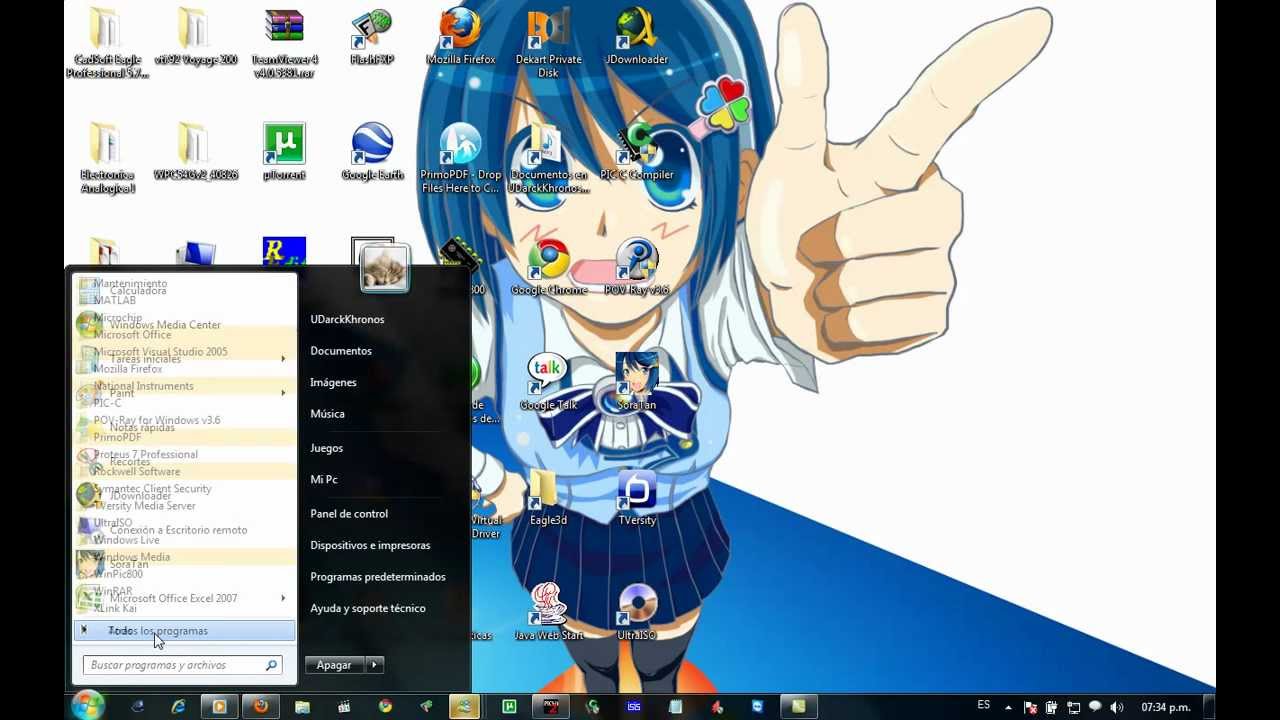
Task: Show hidden system tray icons
Action: click(x=1009, y=707)
